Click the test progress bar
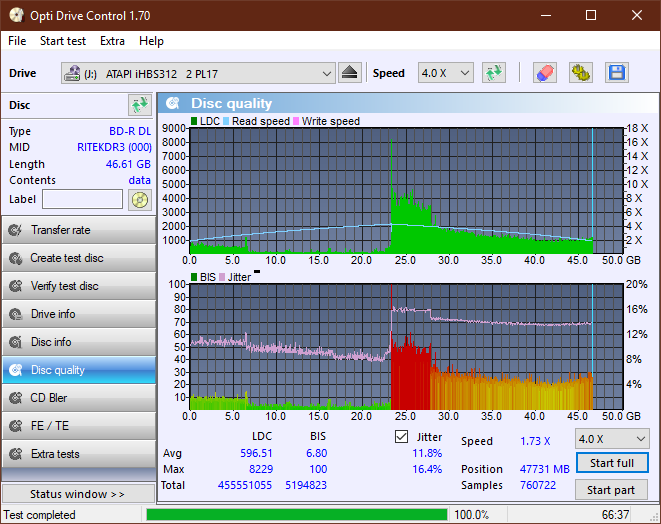Screen dimensions: 661x524 pos(296,515)
